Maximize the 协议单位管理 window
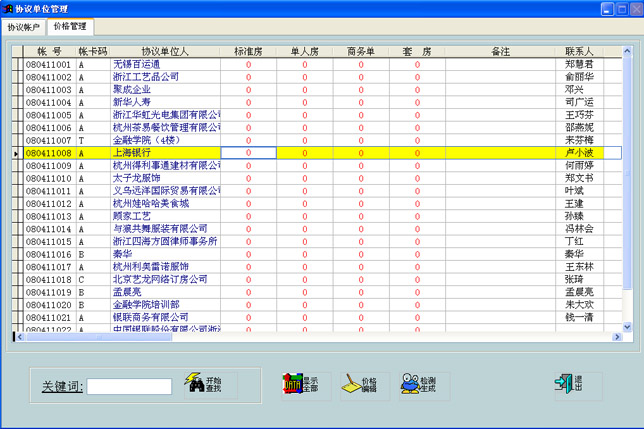The height and width of the screenshot is (429, 644). (x=620, y=9)
